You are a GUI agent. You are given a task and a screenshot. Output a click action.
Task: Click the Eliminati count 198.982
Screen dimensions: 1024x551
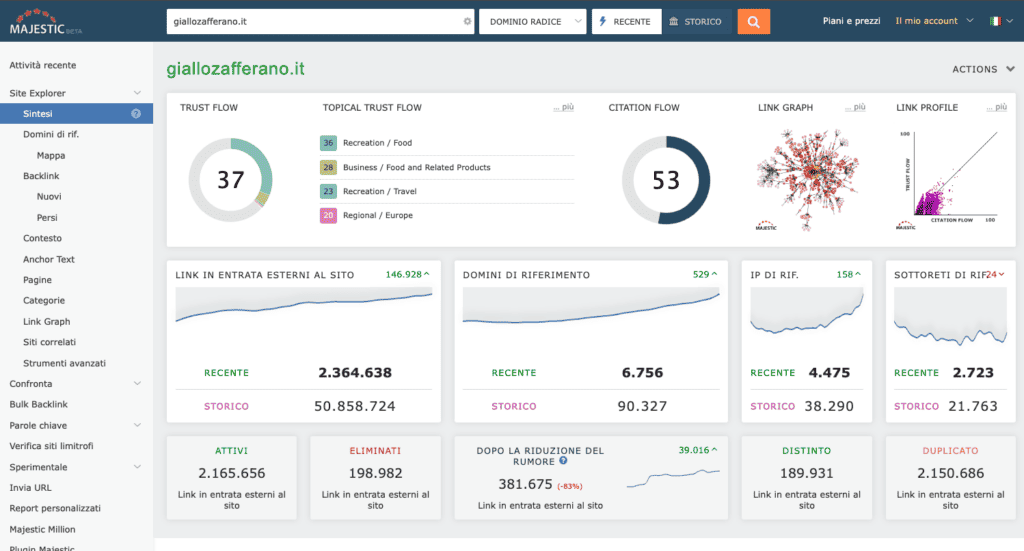[x=376, y=473]
